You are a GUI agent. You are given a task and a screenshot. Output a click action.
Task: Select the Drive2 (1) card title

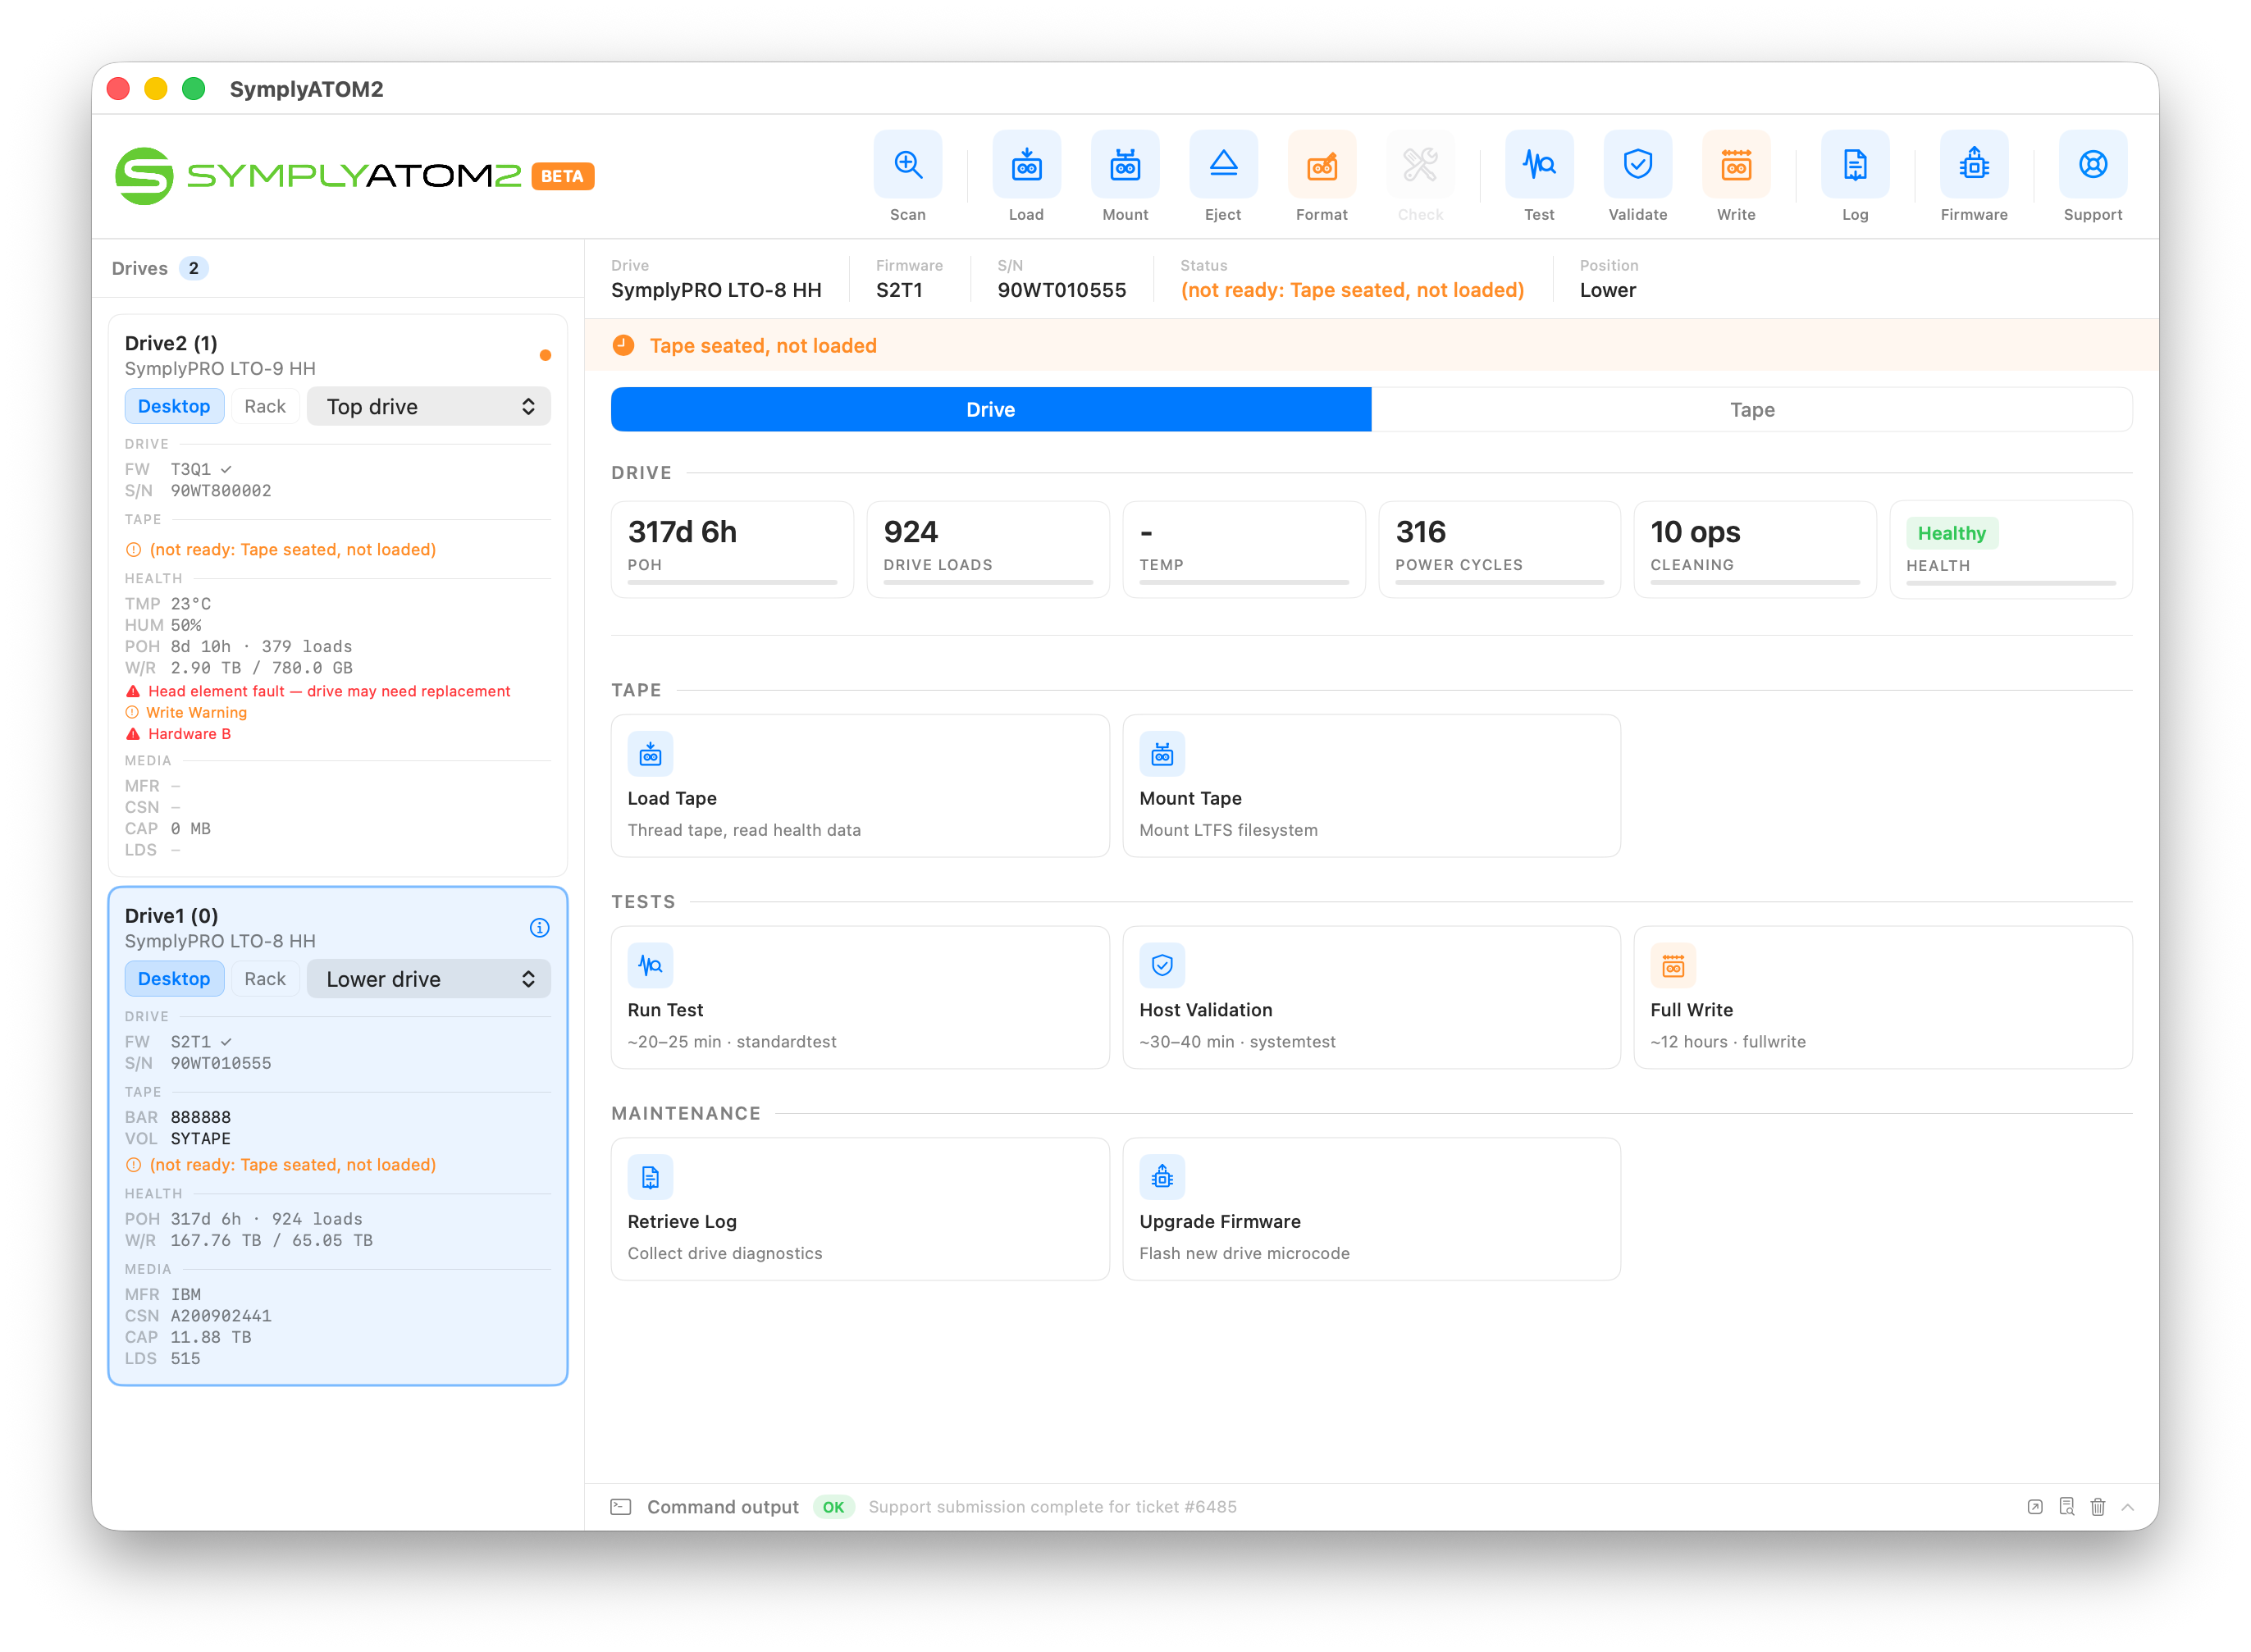coord(171,343)
